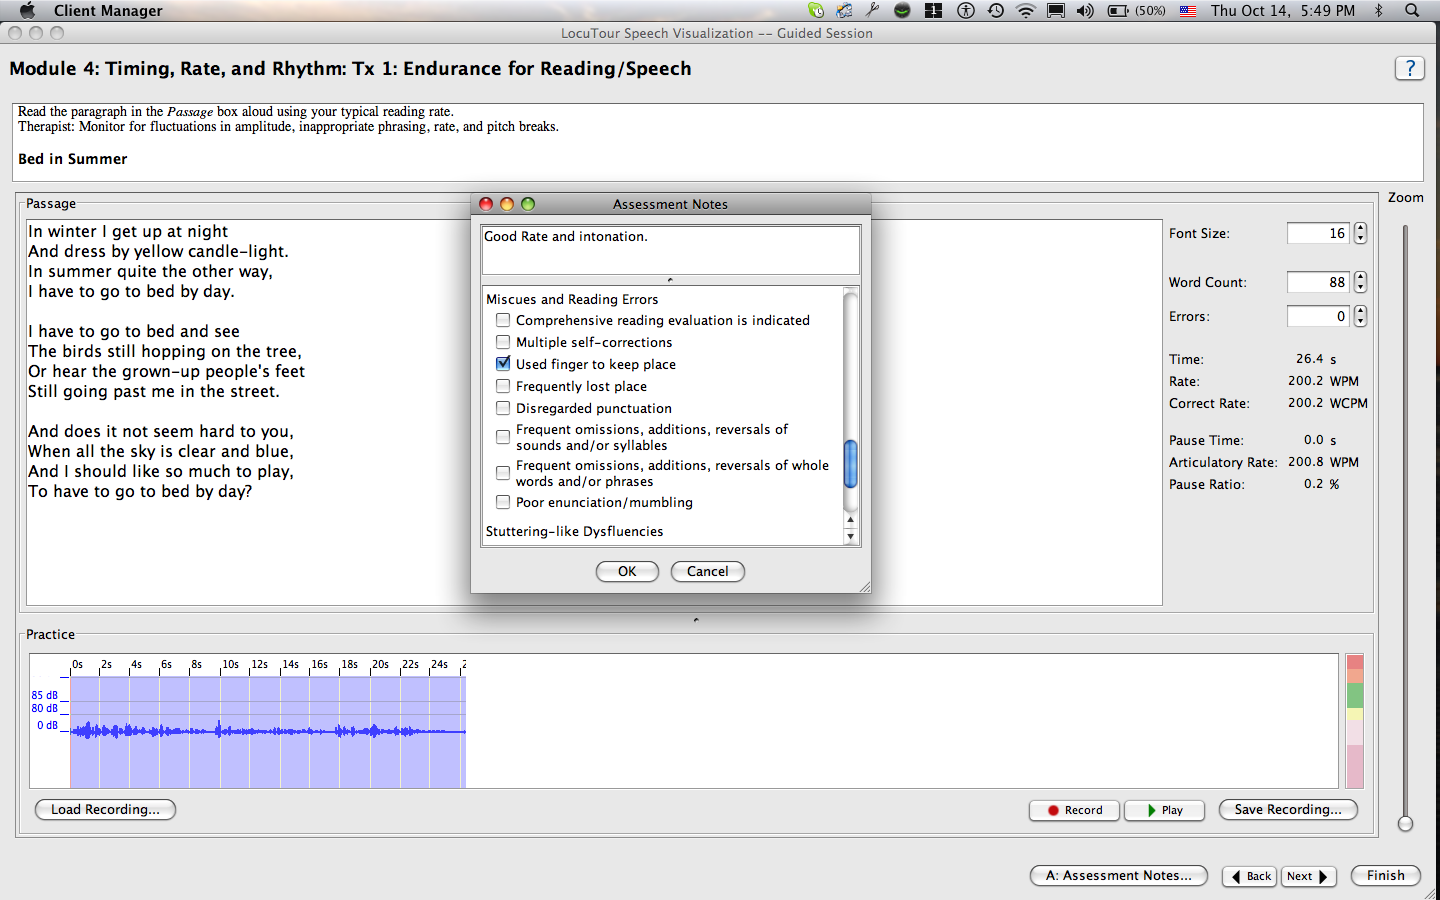The height and width of the screenshot is (900, 1440).
Task: Click the green clock menu bar icon
Action: tap(816, 10)
